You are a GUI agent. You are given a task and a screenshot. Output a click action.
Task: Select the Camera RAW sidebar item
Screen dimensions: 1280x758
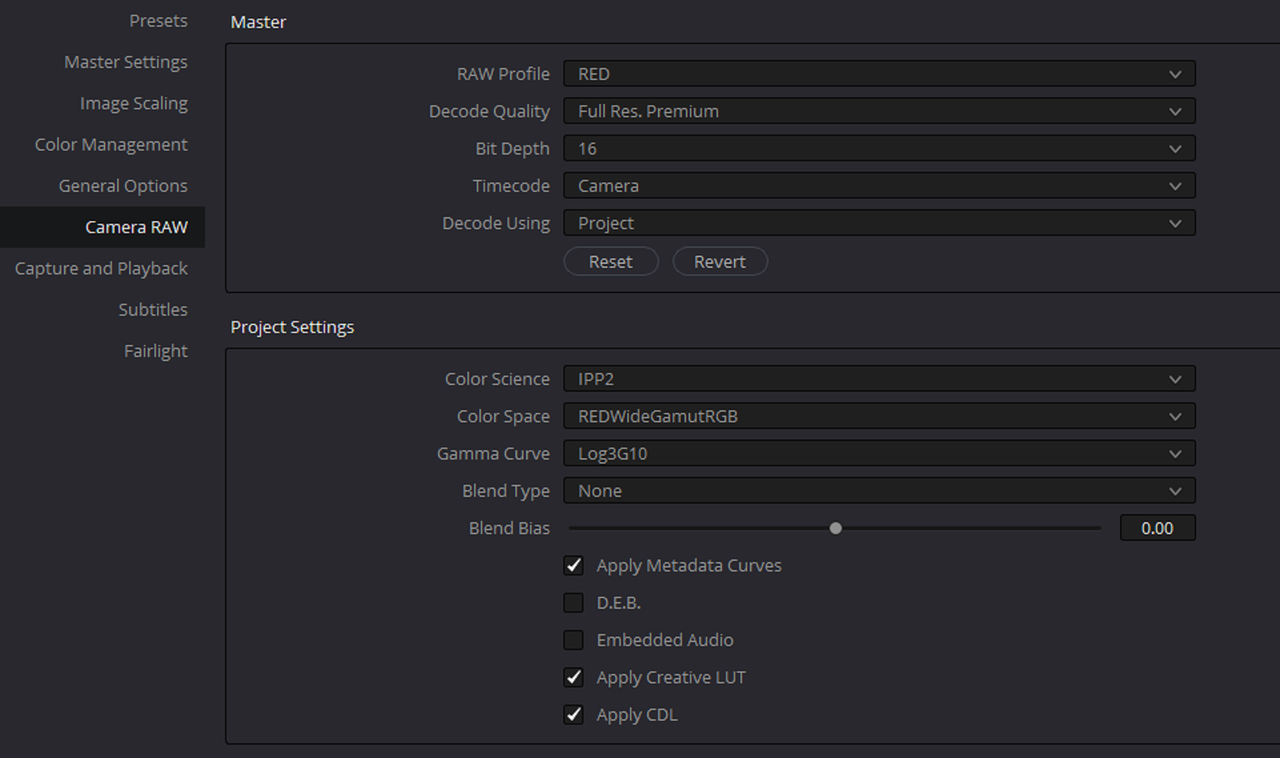click(102, 227)
